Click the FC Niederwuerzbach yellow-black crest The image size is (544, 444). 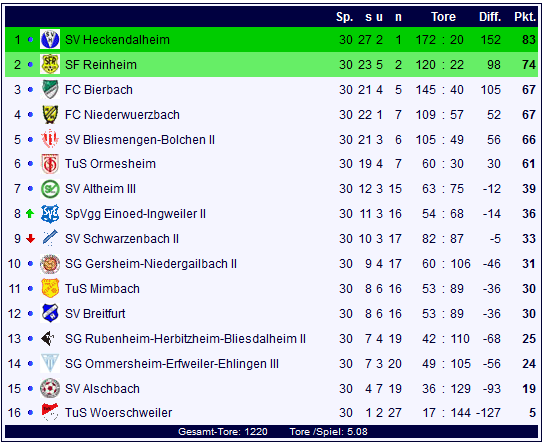[x=50, y=114]
